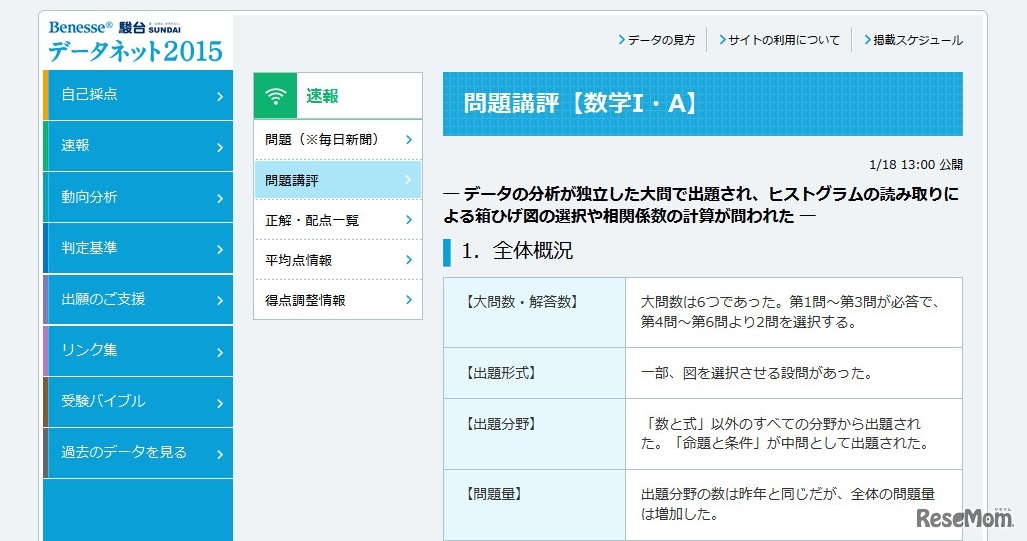Click the text starting 大問数は6つであった

tap(791, 312)
